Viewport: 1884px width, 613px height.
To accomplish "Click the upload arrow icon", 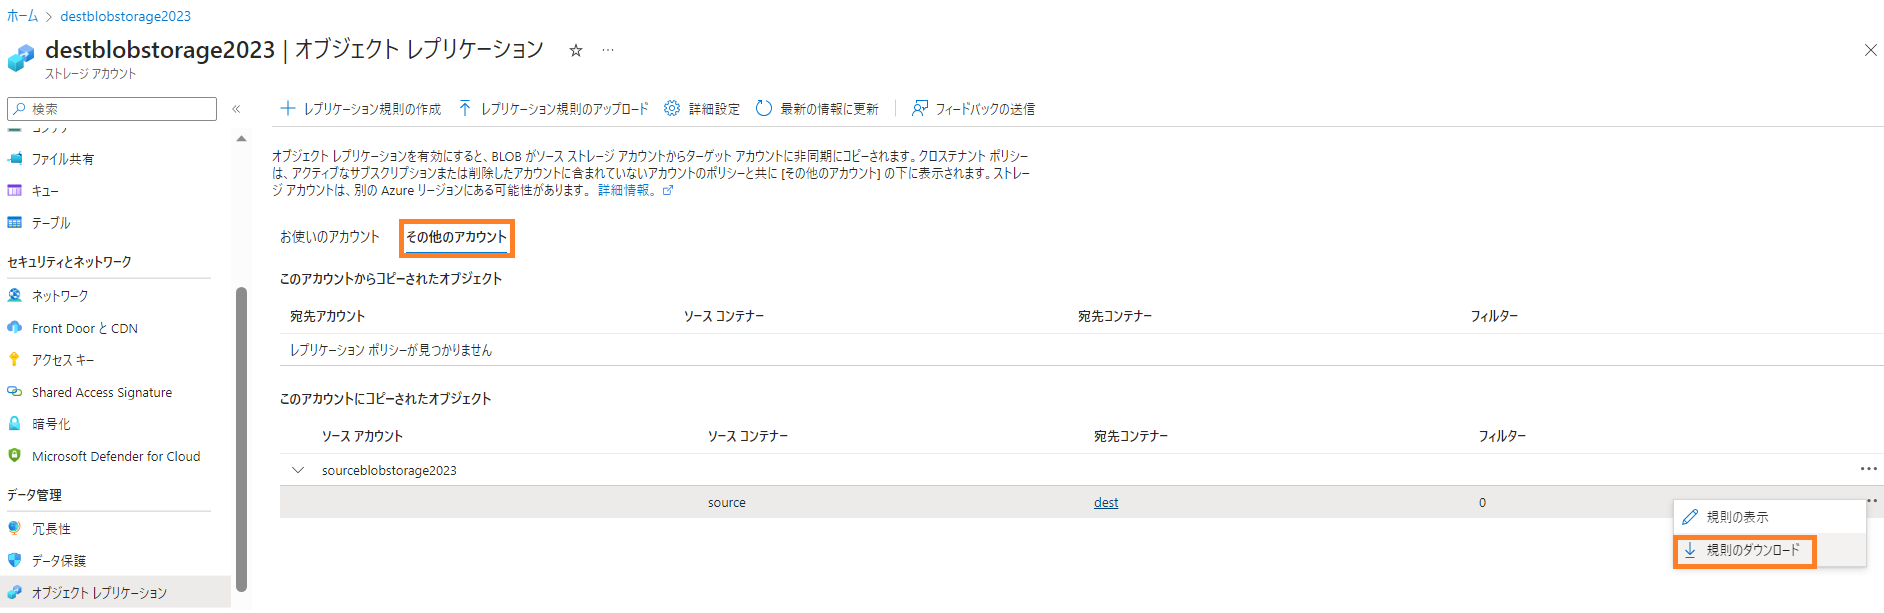I will pos(465,108).
